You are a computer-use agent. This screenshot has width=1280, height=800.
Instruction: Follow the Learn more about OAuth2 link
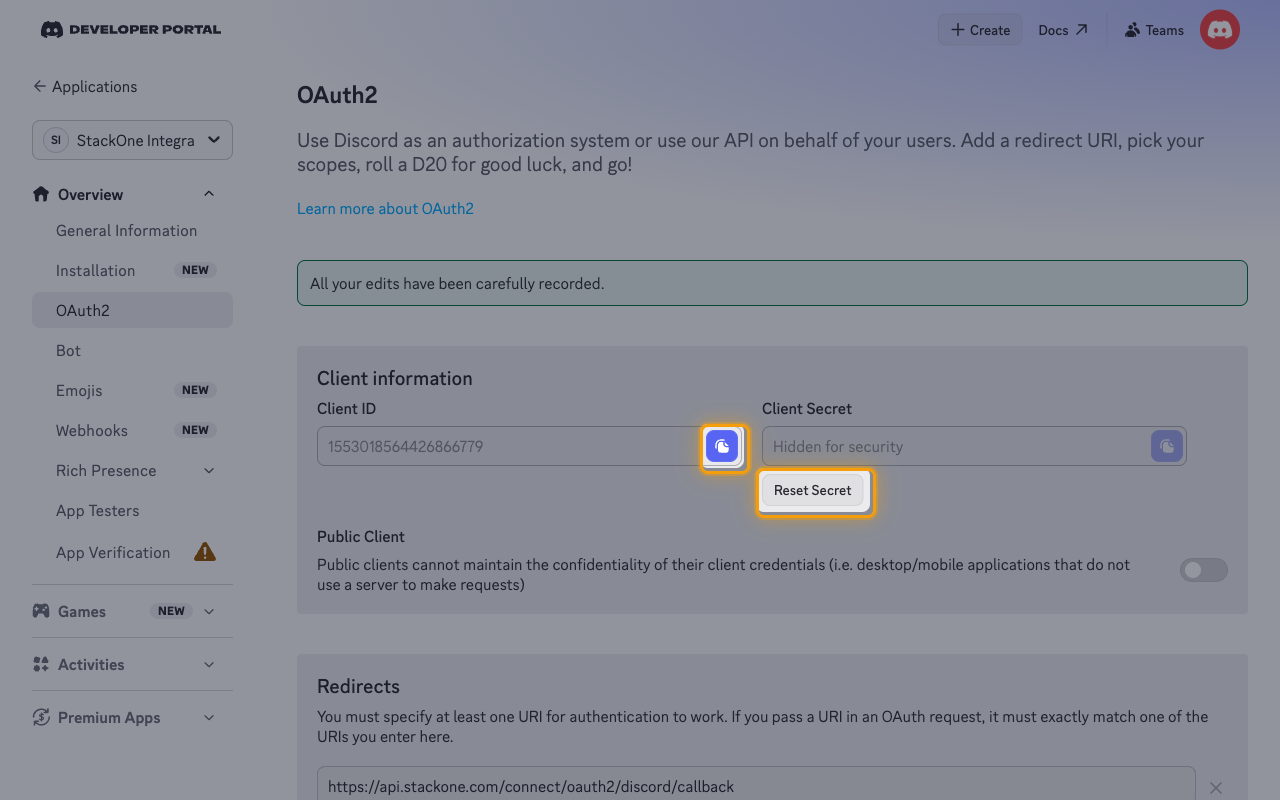pos(385,208)
